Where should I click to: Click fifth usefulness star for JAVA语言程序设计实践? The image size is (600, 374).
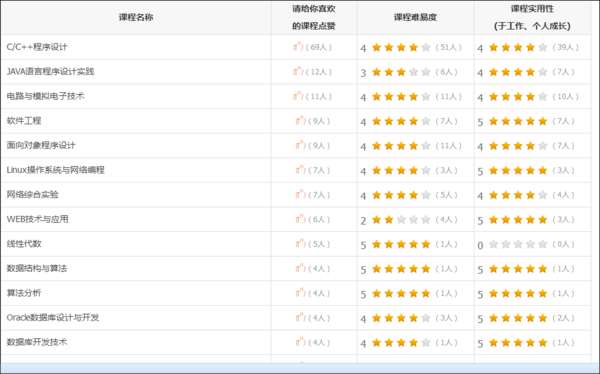543,72
